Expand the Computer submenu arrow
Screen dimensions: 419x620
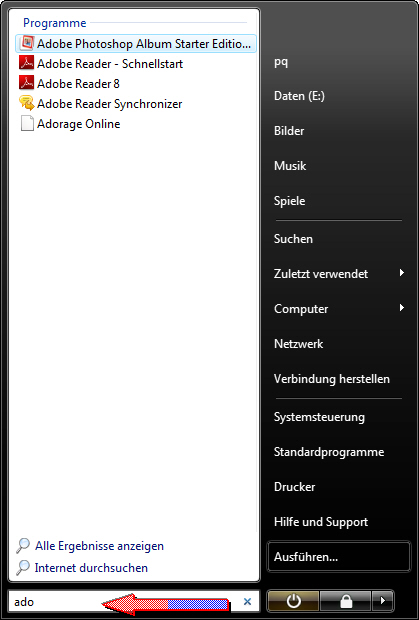[402, 307]
